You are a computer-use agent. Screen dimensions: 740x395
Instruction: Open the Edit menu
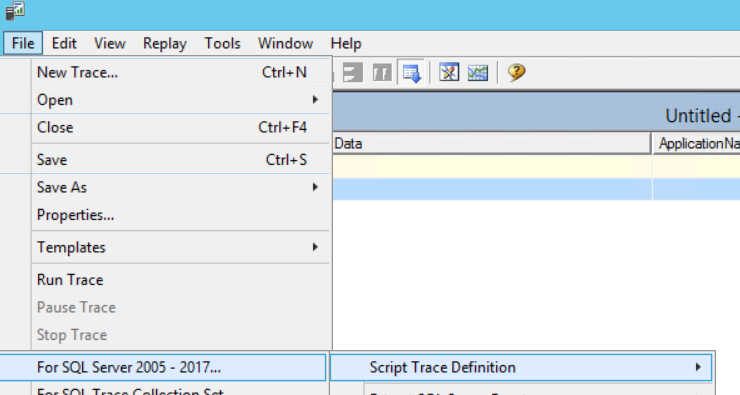[64, 43]
